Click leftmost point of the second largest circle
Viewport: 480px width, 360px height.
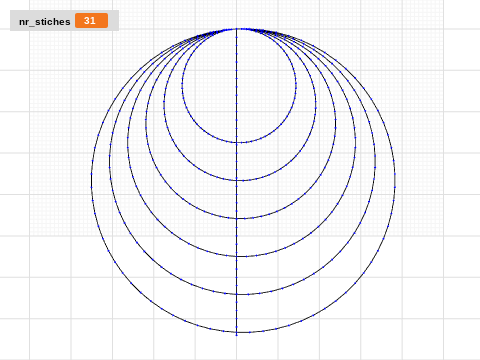pyautogui.click(x=109, y=162)
